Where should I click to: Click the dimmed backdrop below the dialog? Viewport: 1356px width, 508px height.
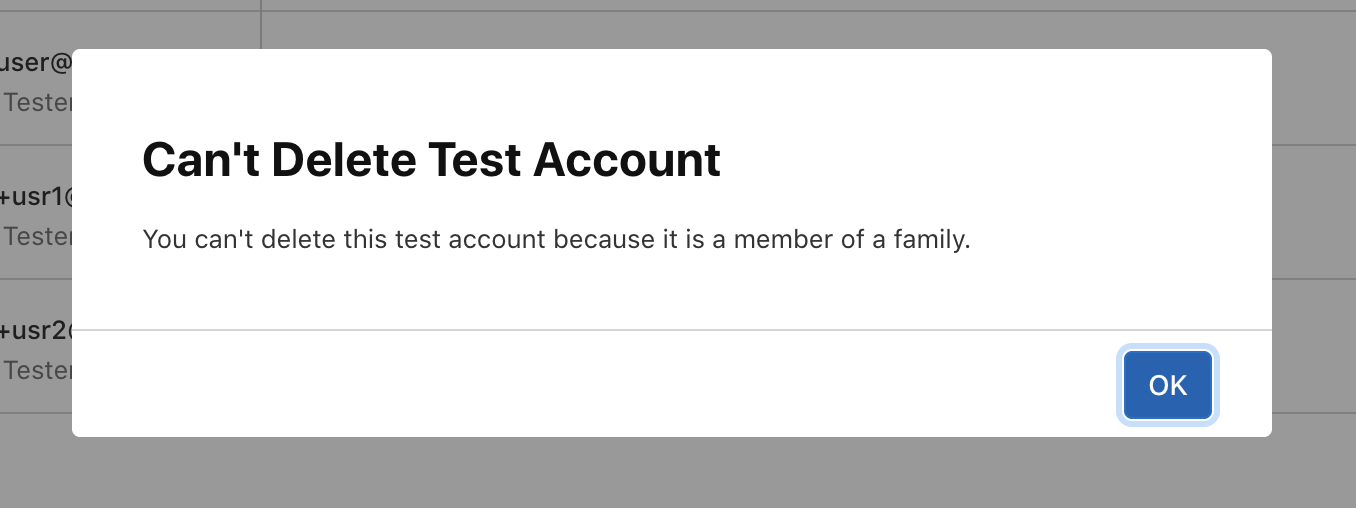678,474
